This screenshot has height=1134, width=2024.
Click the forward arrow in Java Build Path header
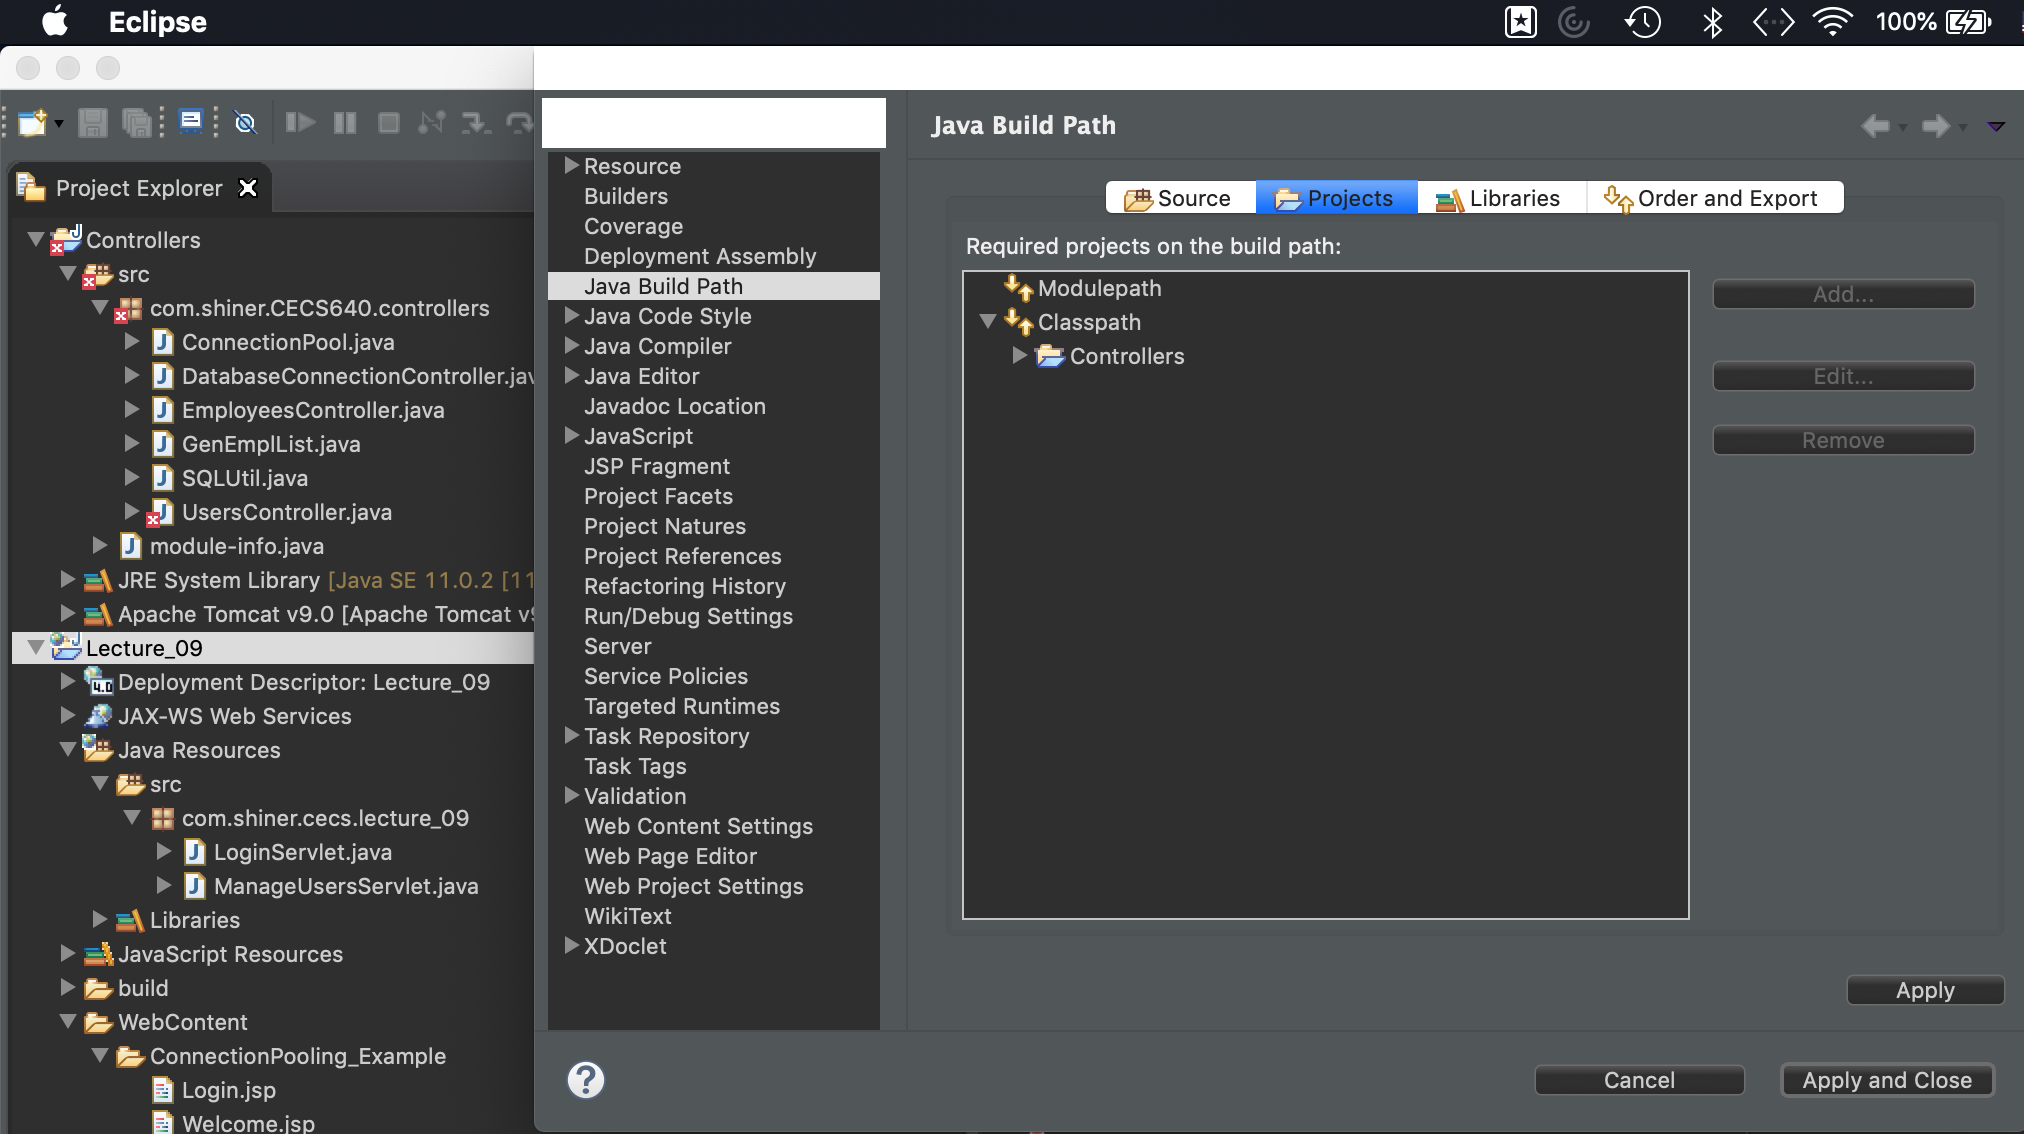[x=1936, y=126]
